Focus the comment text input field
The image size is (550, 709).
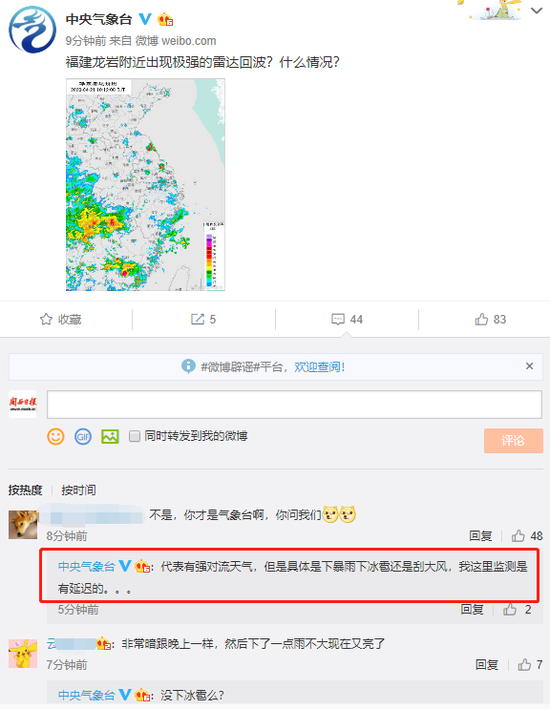pos(294,404)
